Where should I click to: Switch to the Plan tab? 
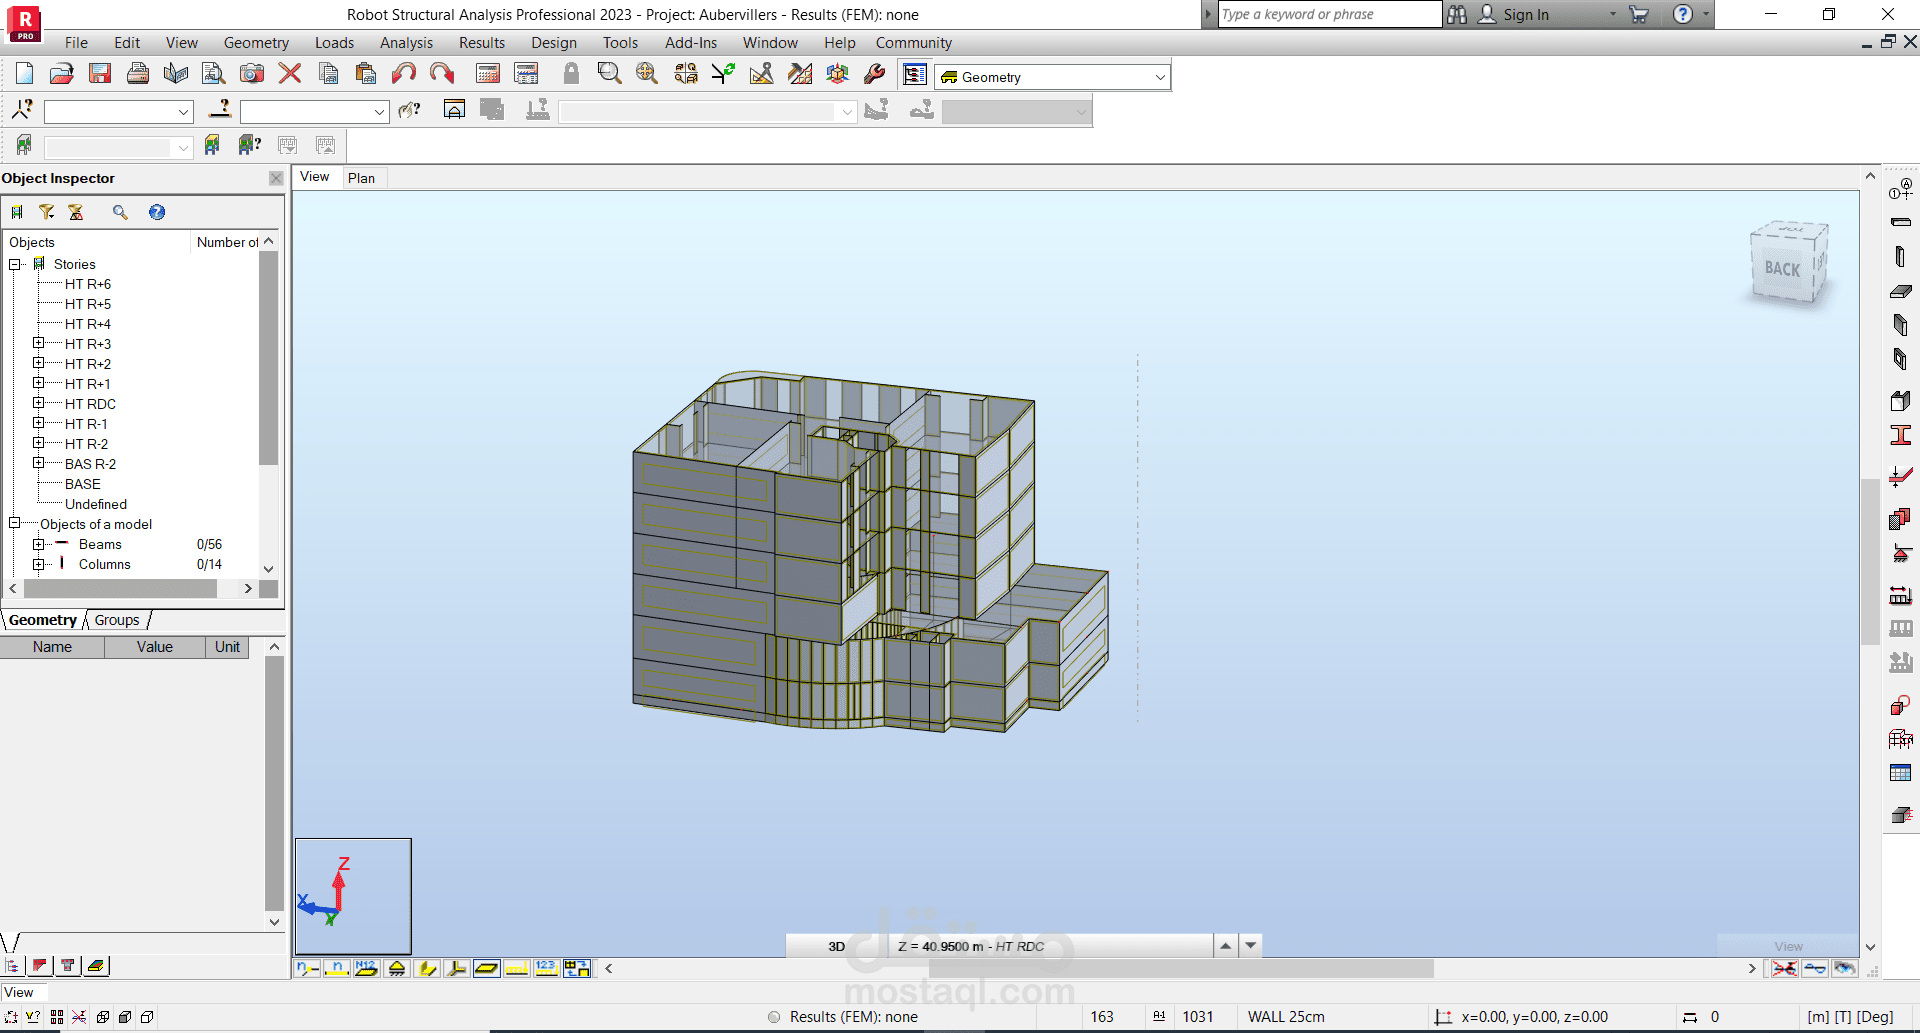pyautogui.click(x=362, y=178)
